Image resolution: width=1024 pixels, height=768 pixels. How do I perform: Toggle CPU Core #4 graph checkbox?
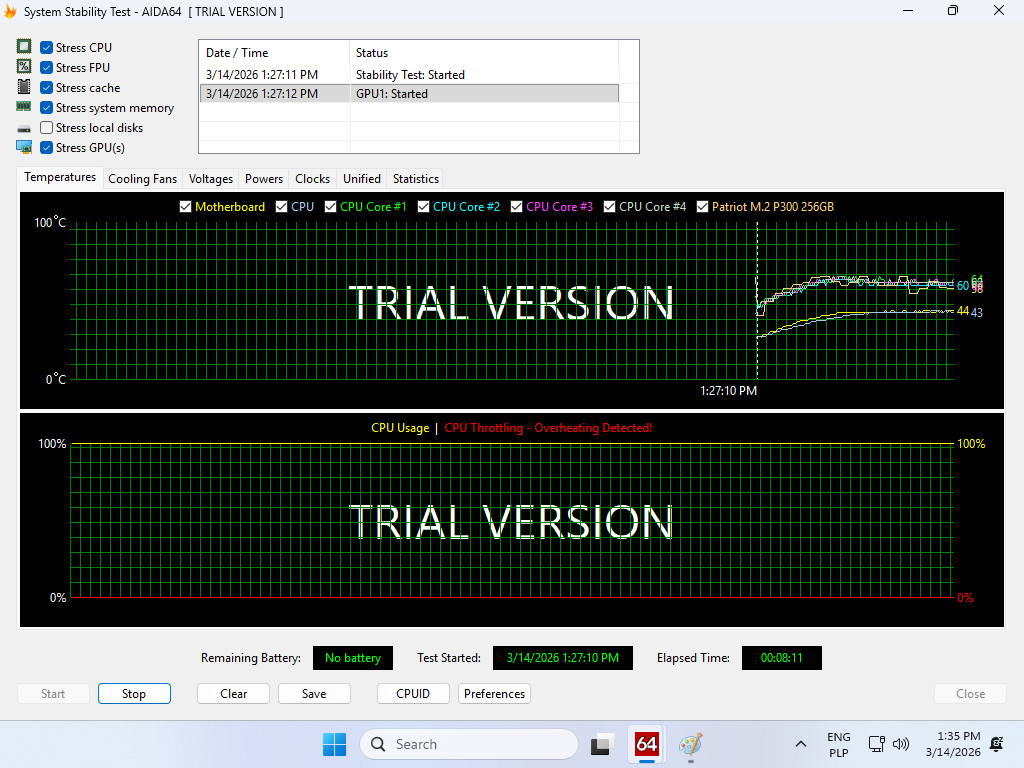(609, 206)
